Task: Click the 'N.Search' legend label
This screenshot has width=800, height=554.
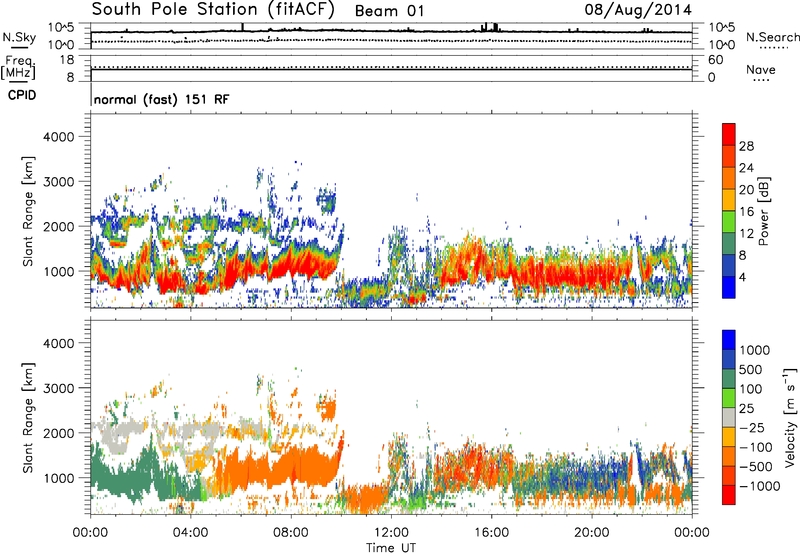Action: pos(772,37)
